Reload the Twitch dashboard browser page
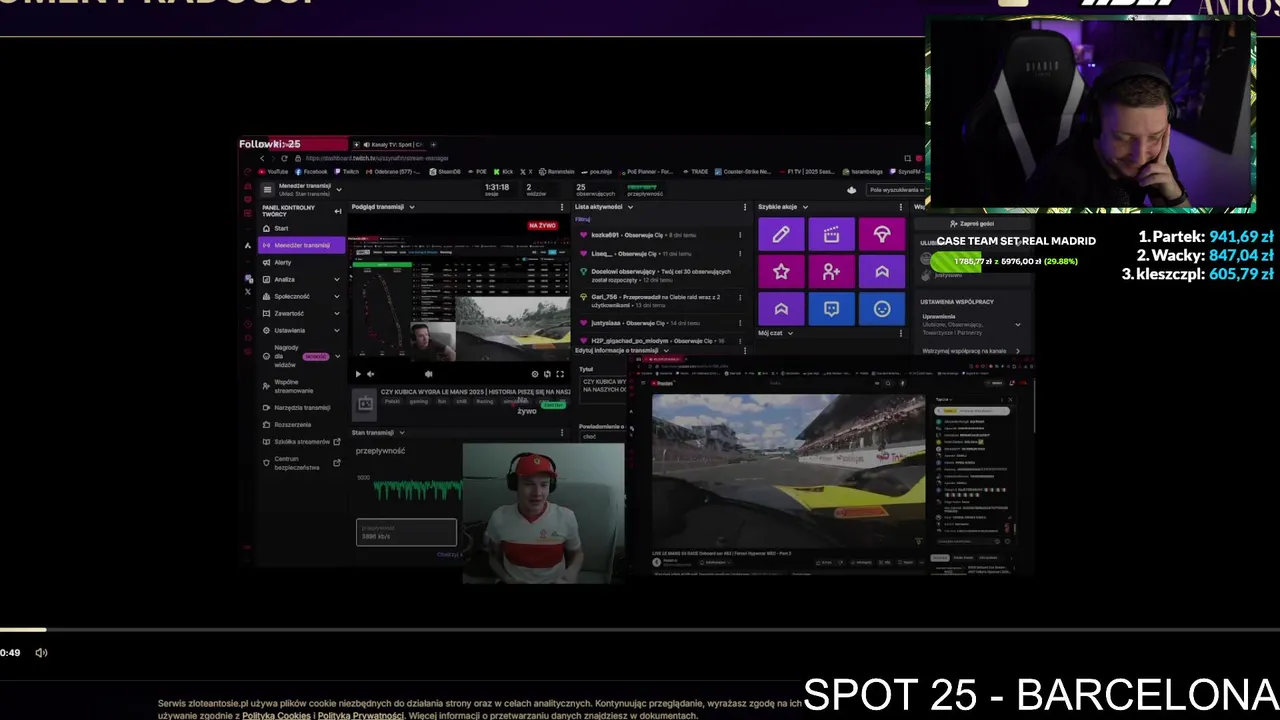1280x720 pixels. pyautogui.click(x=284, y=158)
